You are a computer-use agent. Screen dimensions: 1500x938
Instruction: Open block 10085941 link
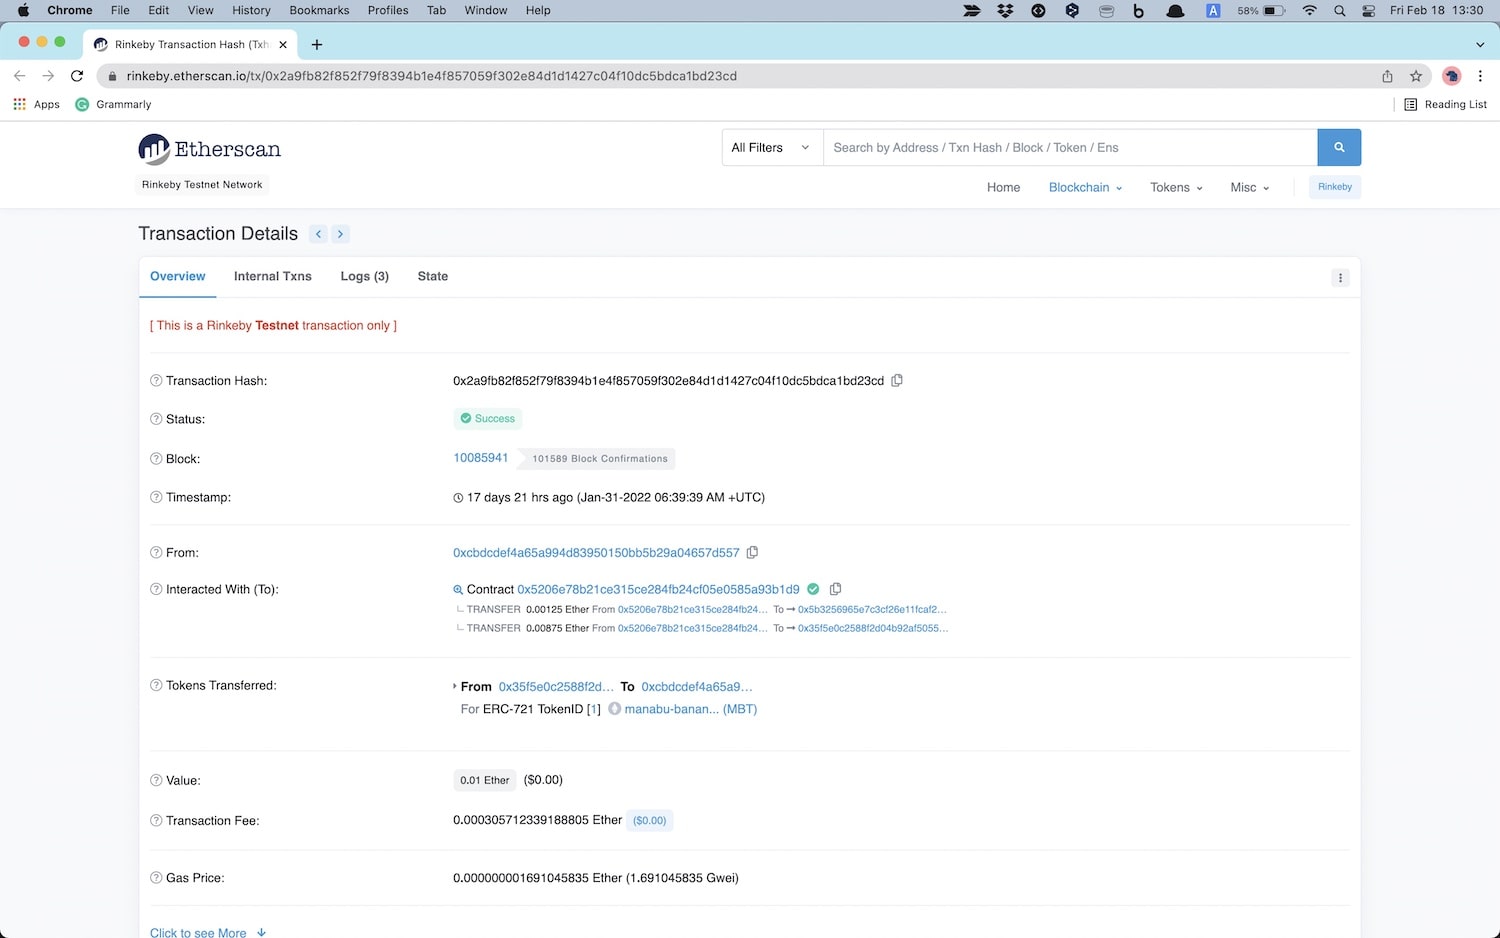481,458
